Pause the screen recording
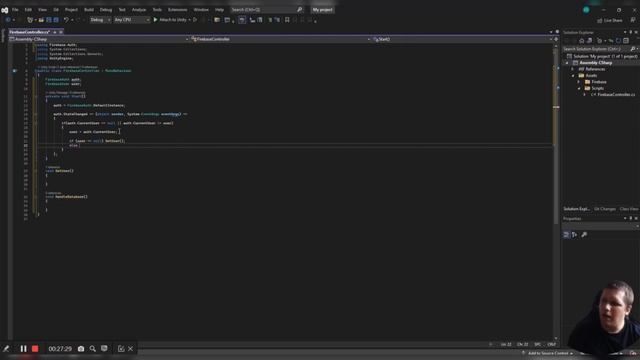The height and width of the screenshot is (360, 640). pyautogui.click(x=23, y=349)
